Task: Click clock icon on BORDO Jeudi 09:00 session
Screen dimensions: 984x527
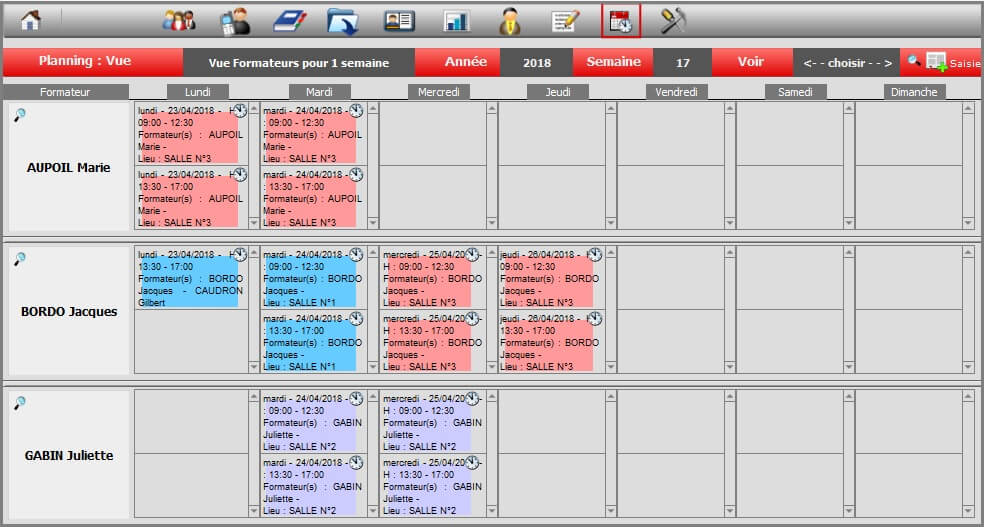Action: (594, 255)
